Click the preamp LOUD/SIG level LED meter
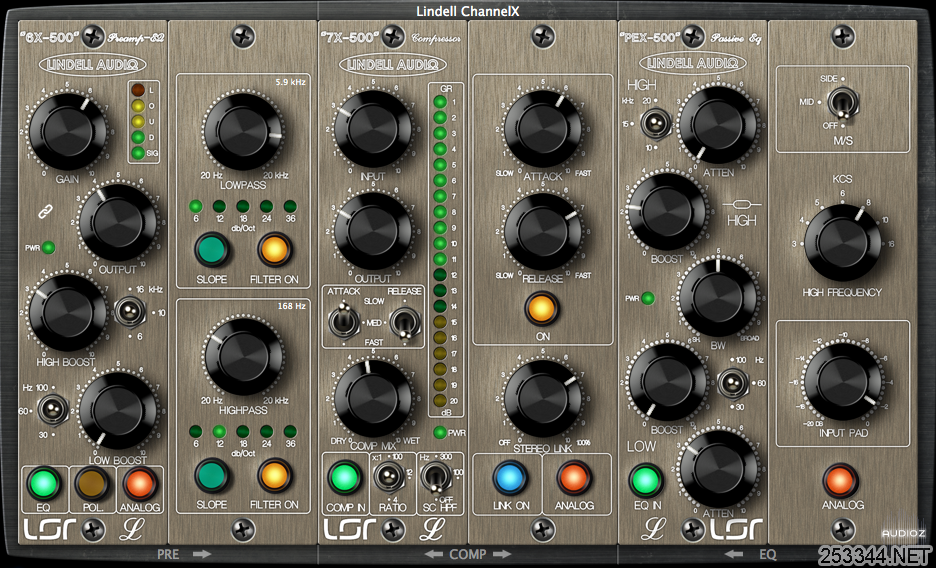The width and height of the screenshot is (936, 568). pyautogui.click(x=143, y=122)
